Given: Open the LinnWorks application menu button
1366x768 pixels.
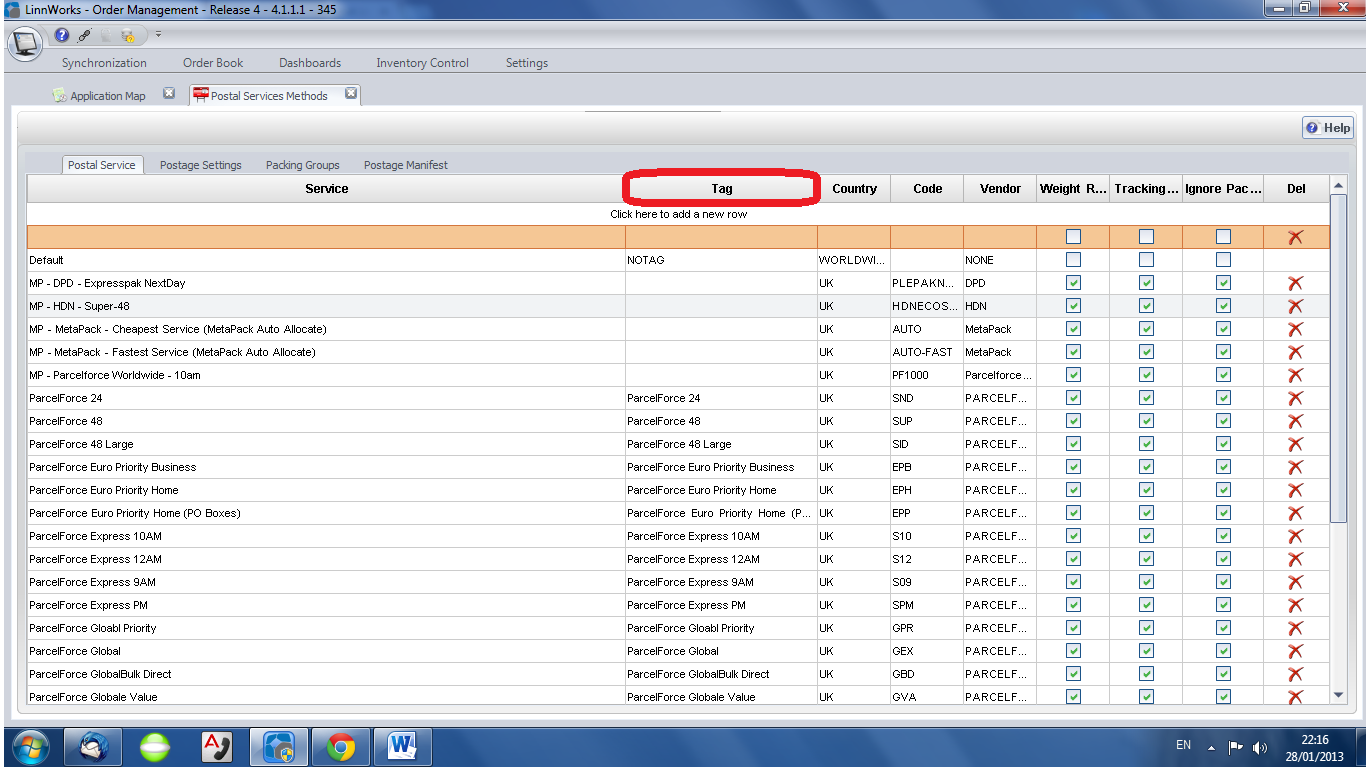Looking at the screenshot, I should pos(24,43).
